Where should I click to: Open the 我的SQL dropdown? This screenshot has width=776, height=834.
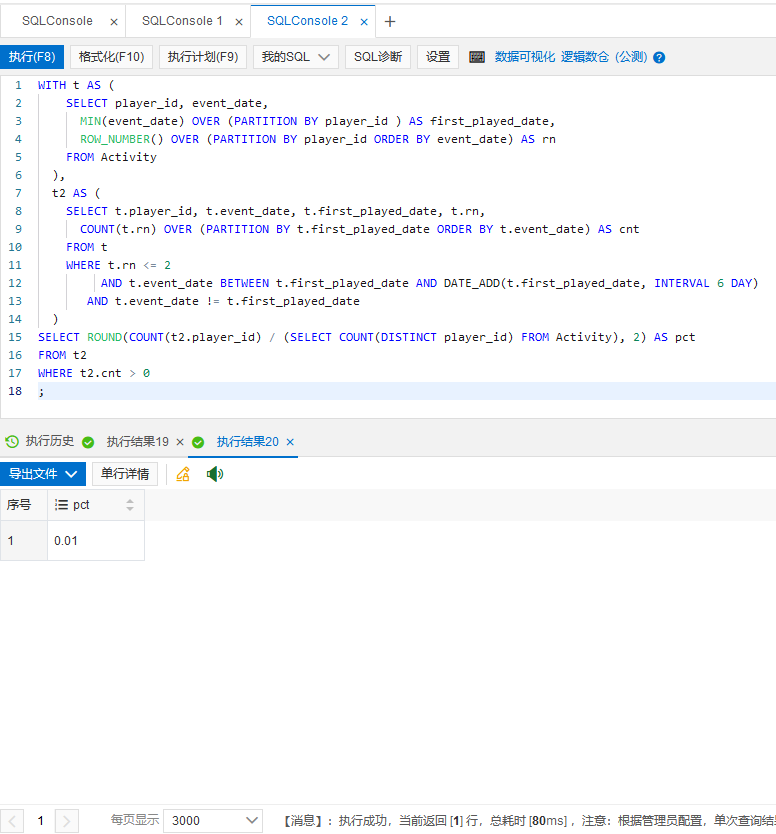pos(296,57)
